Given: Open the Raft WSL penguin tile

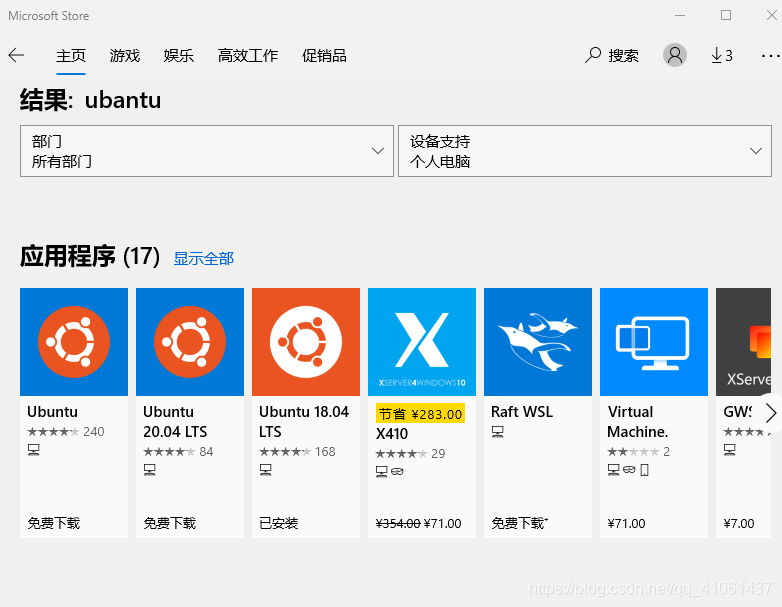Looking at the screenshot, I should (x=538, y=342).
